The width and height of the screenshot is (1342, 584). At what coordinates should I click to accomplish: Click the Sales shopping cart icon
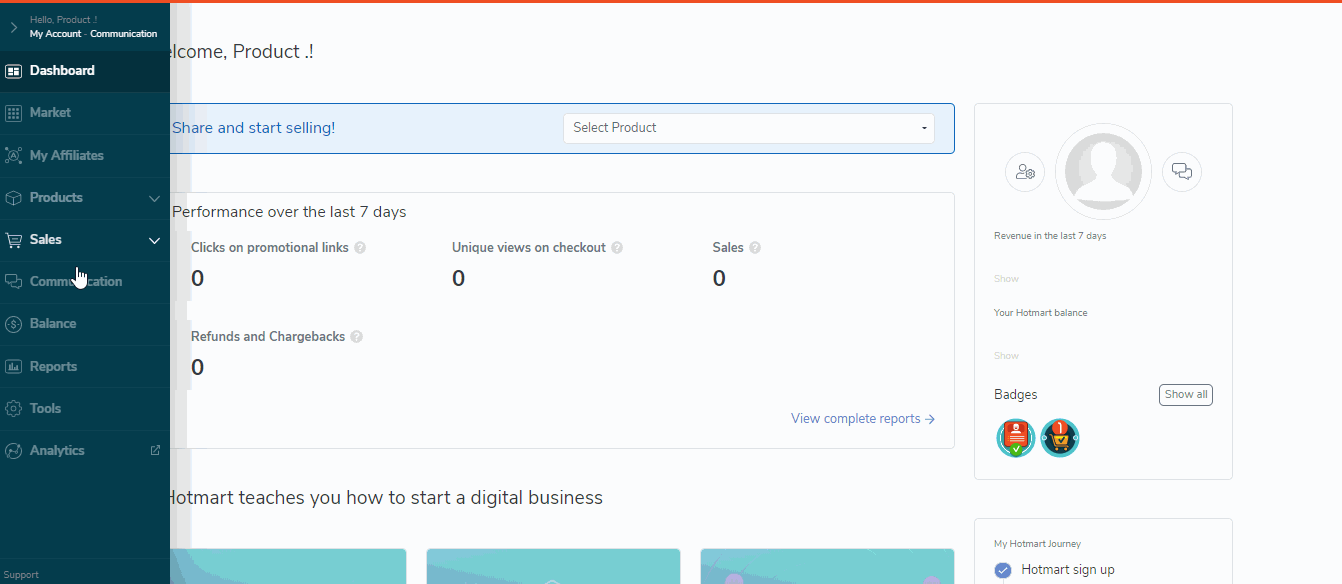click(13, 240)
